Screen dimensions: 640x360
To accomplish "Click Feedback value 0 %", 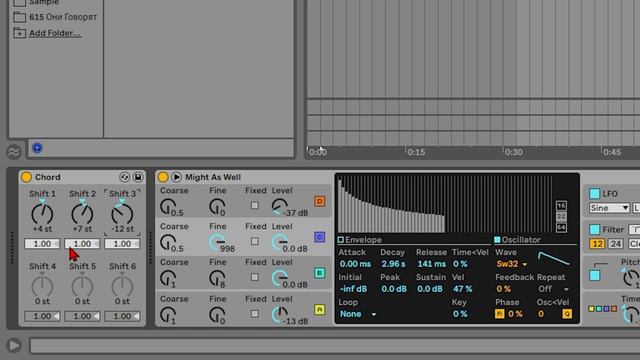I will pos(503,289).
